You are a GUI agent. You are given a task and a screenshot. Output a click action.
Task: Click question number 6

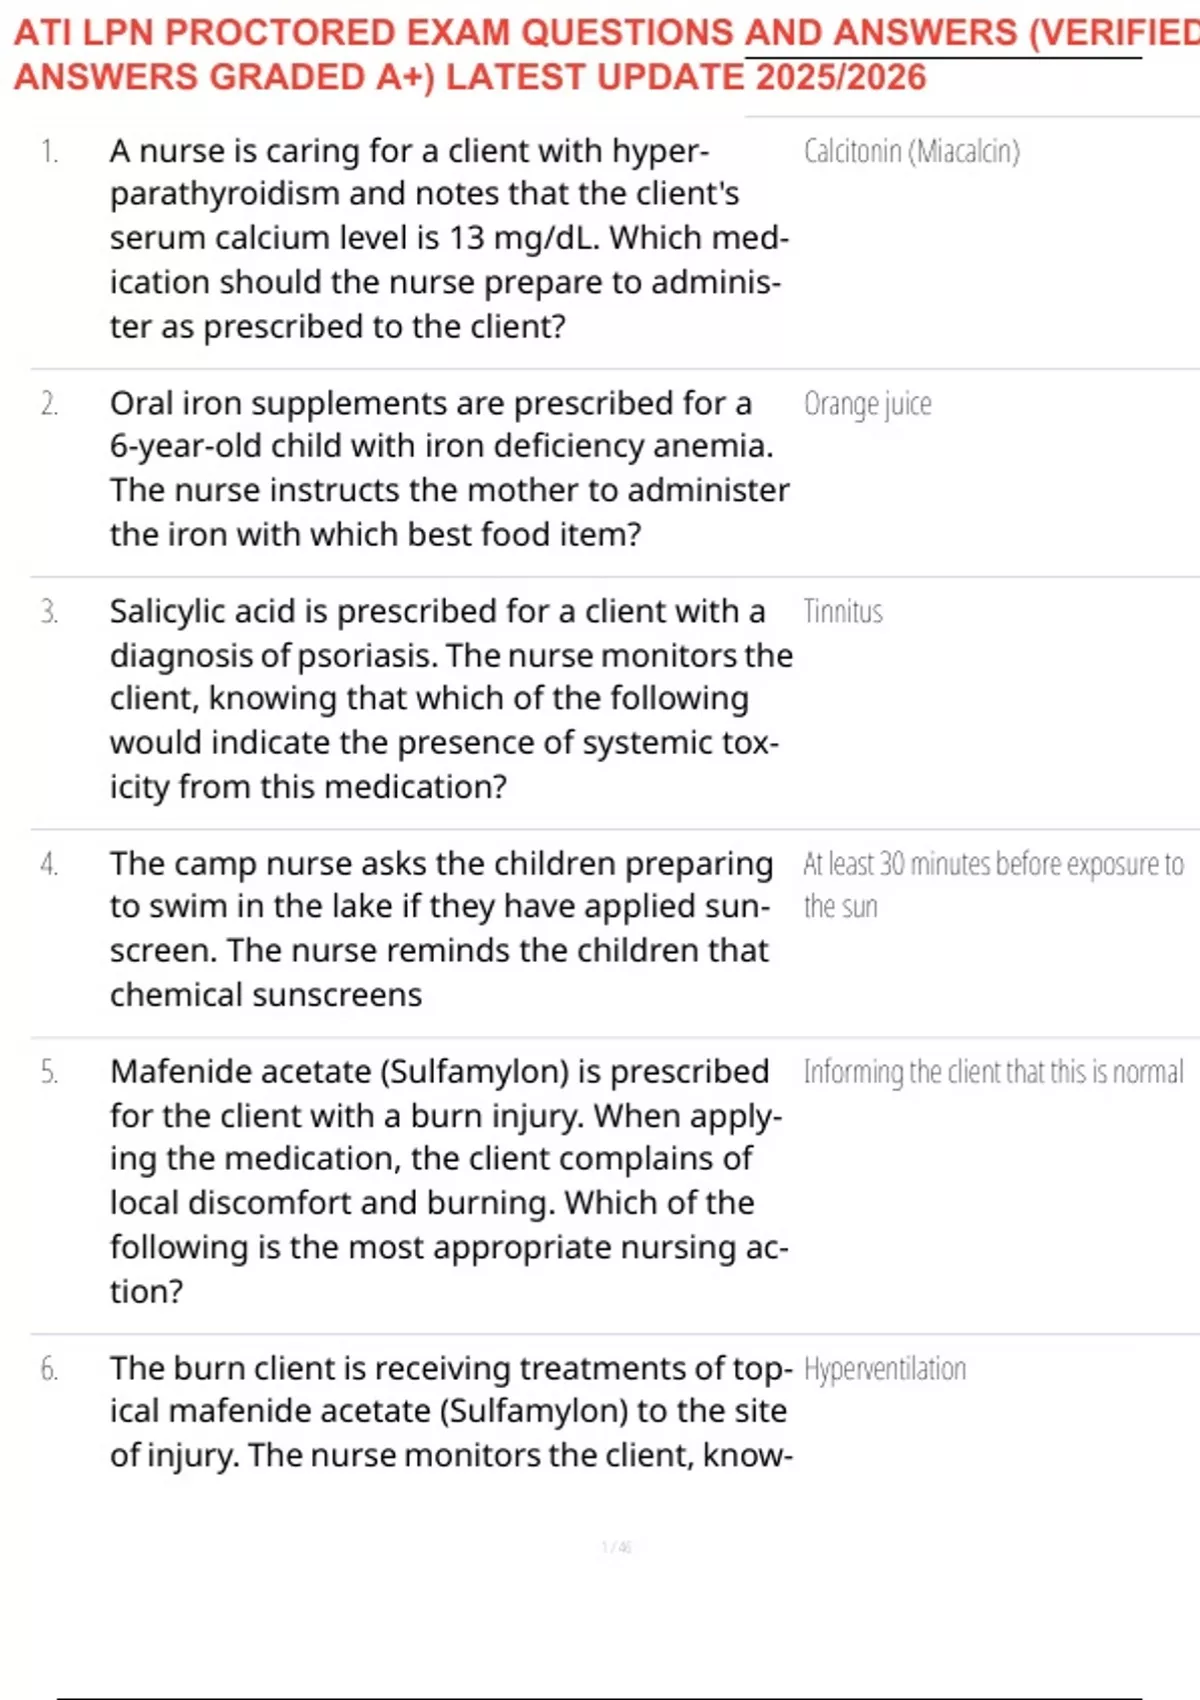(x=49, y=1369)
